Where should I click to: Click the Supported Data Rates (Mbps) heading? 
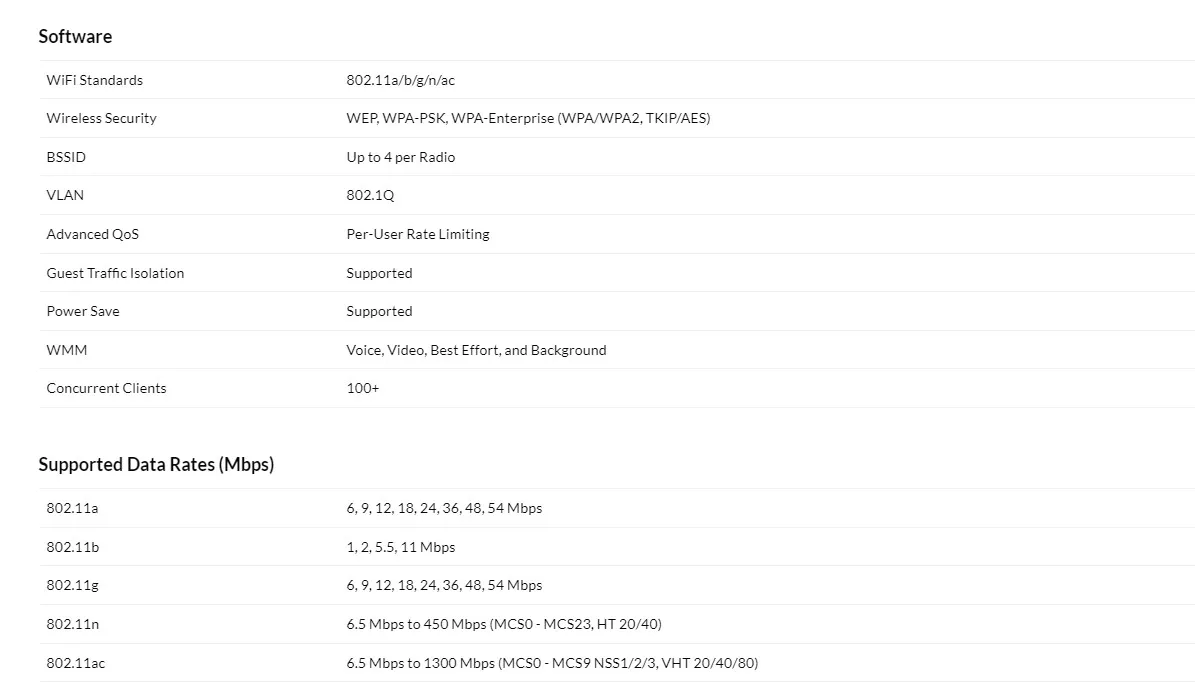[156, 465]
